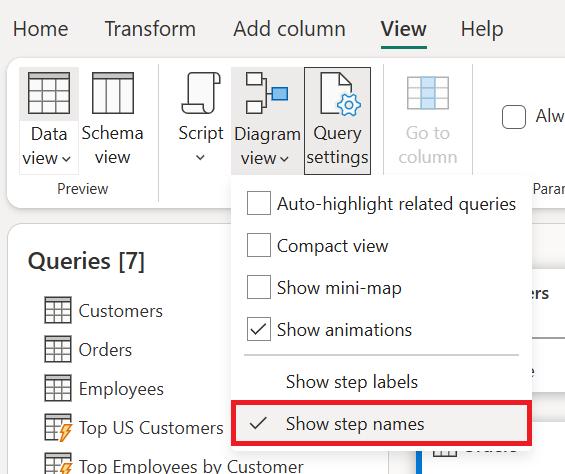Image resolution: width=565 pixels, height=474 pixels.
Task: Check the Show mini-map option
Action: 259,287
